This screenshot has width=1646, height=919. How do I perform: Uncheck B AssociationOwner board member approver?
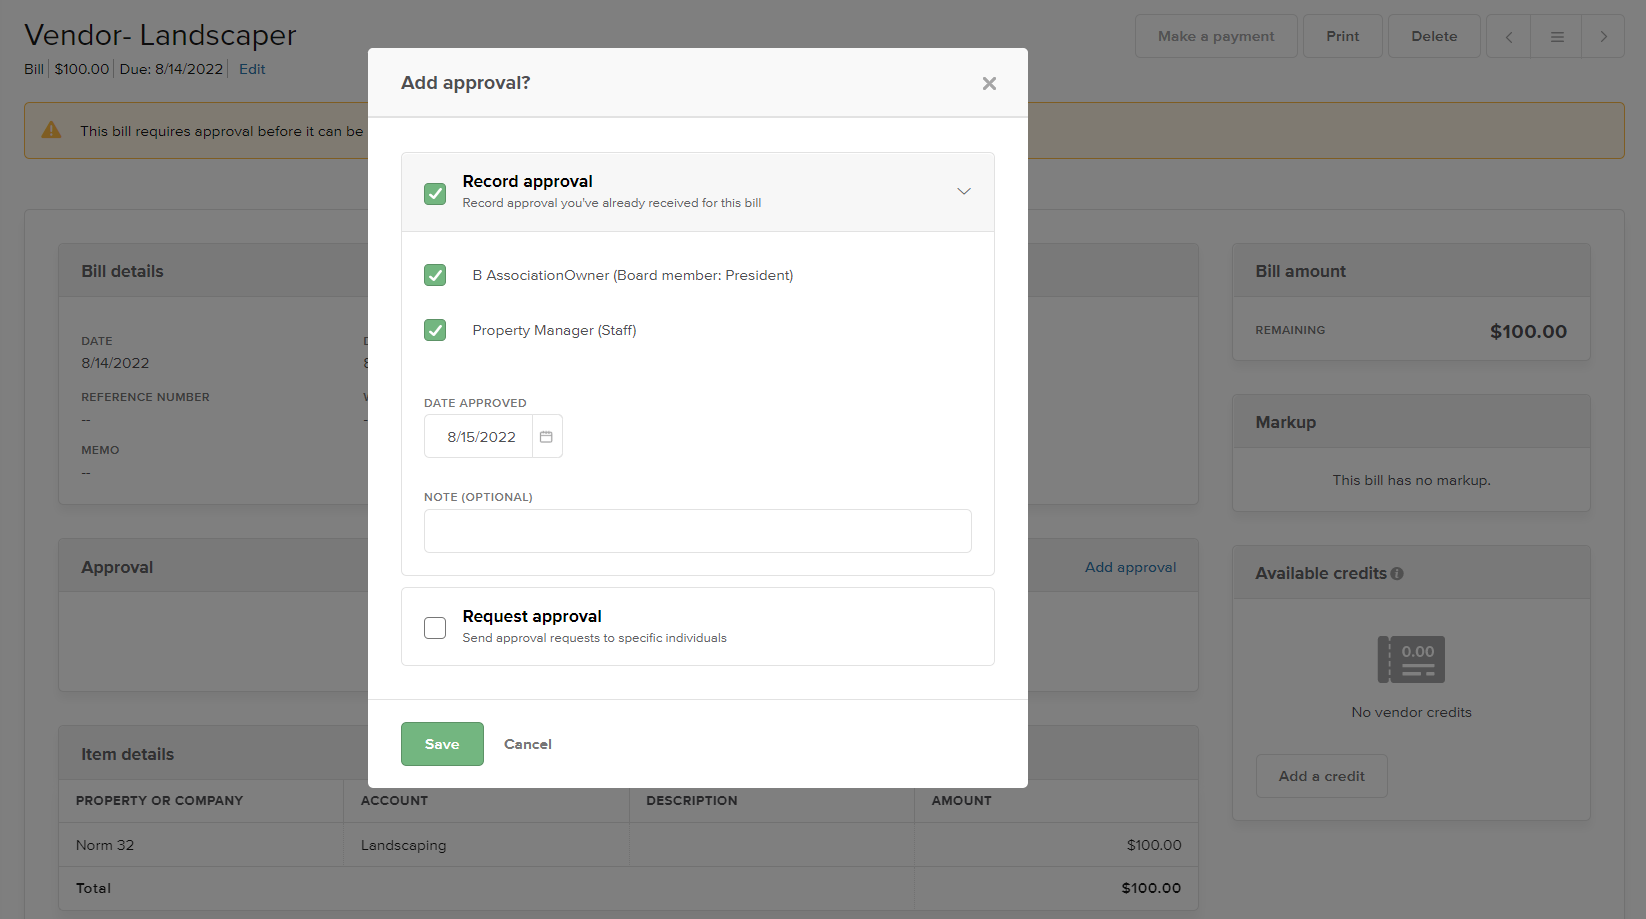(435, 275)
